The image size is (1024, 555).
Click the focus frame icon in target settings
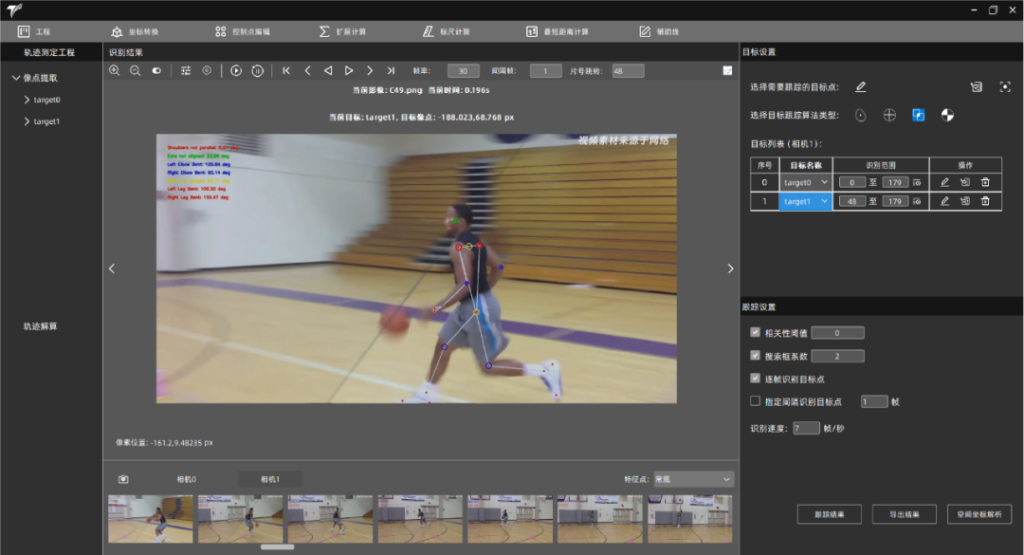coord(1005,86)
